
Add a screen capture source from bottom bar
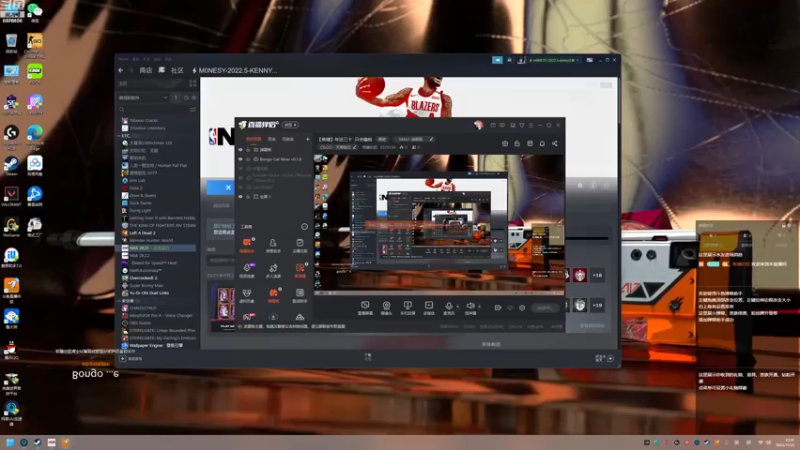tap(365, 308)
